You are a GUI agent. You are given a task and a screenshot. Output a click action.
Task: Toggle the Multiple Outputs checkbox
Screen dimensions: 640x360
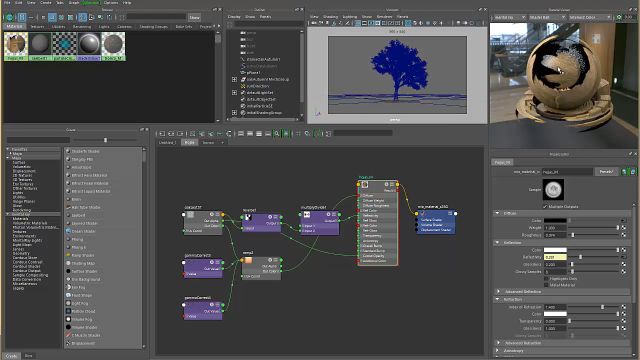(545, 207)
